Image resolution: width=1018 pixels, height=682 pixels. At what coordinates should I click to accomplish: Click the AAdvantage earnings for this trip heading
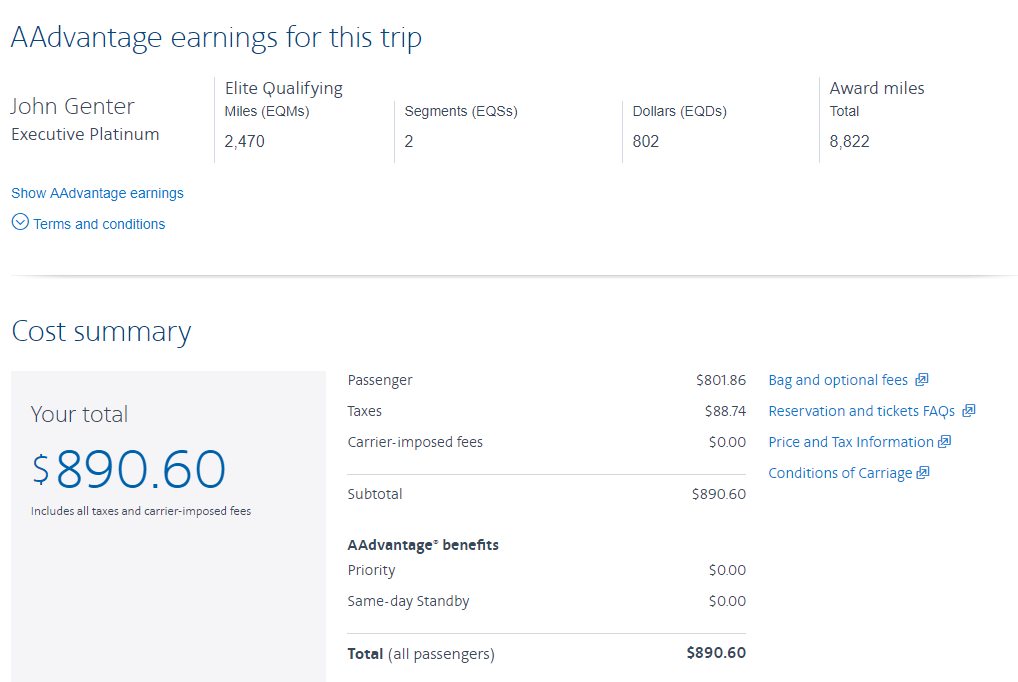click(216, 38)
